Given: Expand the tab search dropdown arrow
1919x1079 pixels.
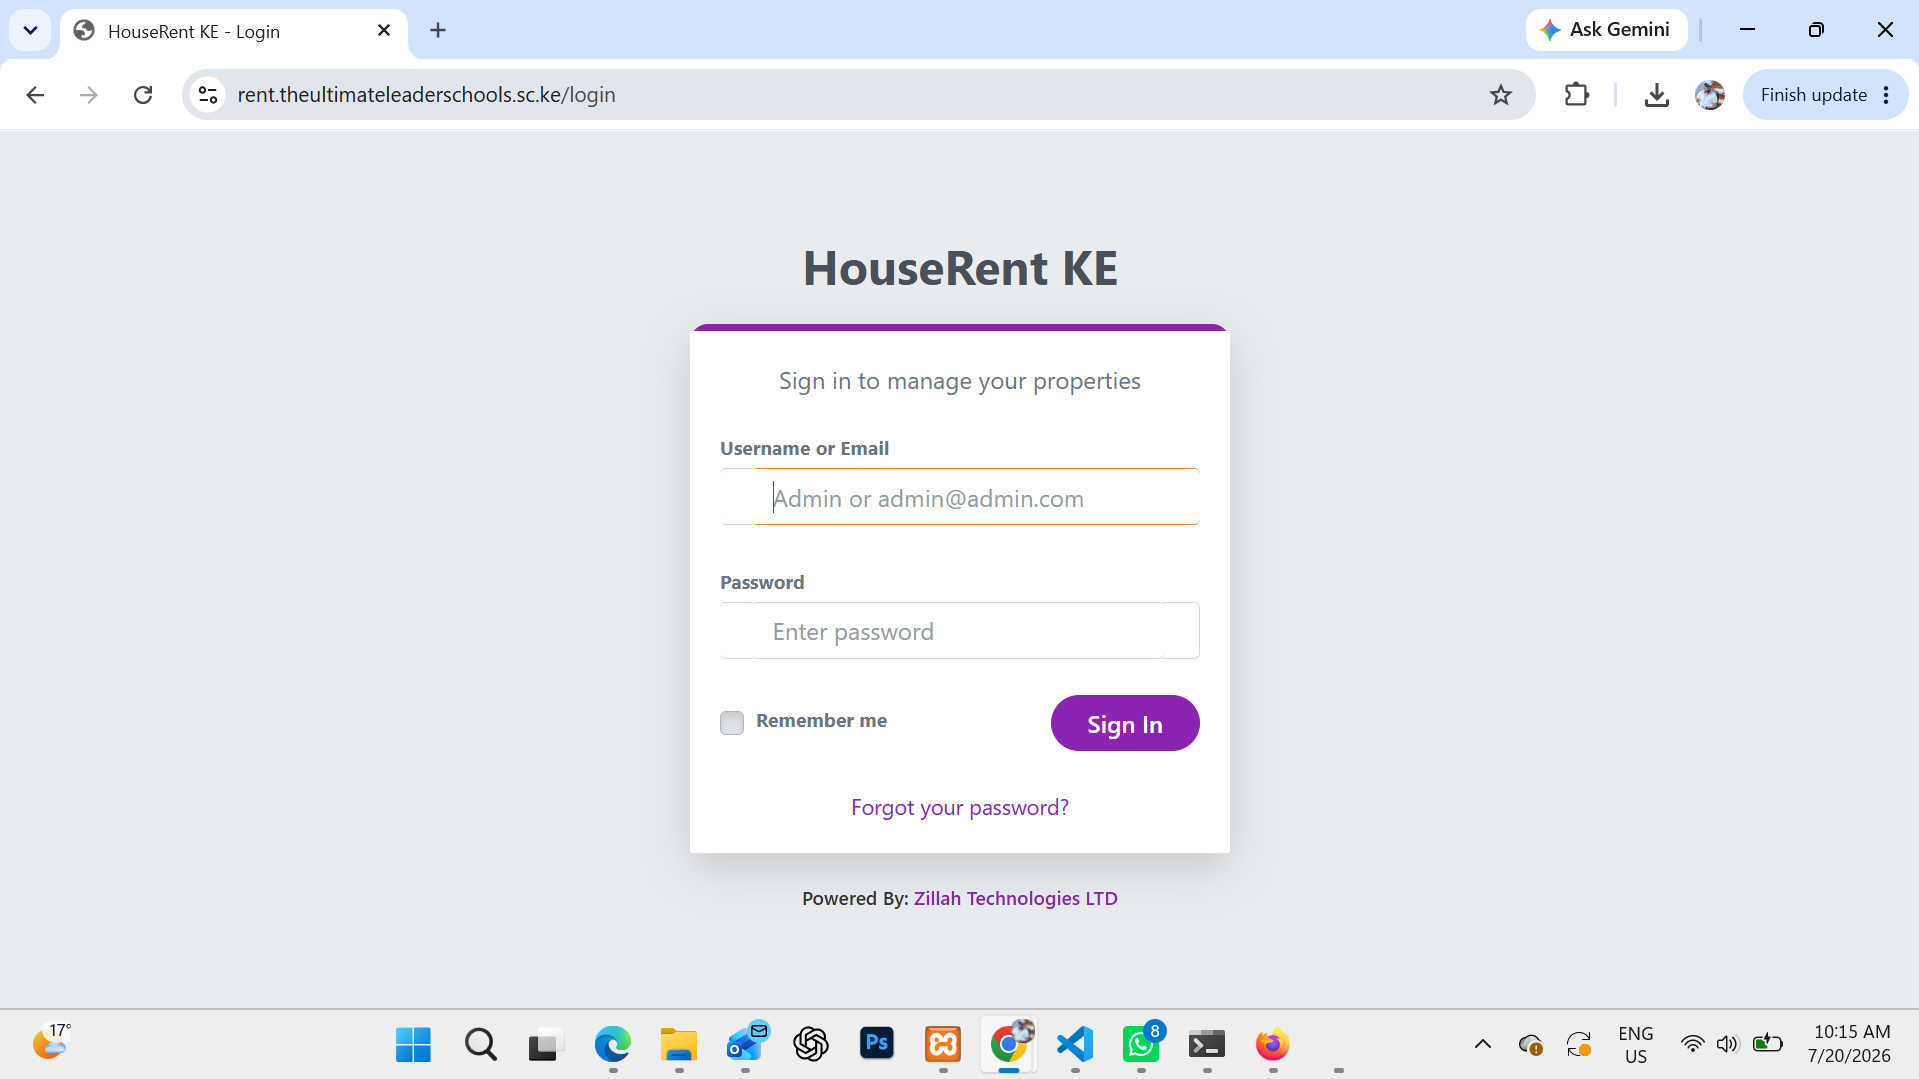Looking at the screenshot, I should 30,30.
